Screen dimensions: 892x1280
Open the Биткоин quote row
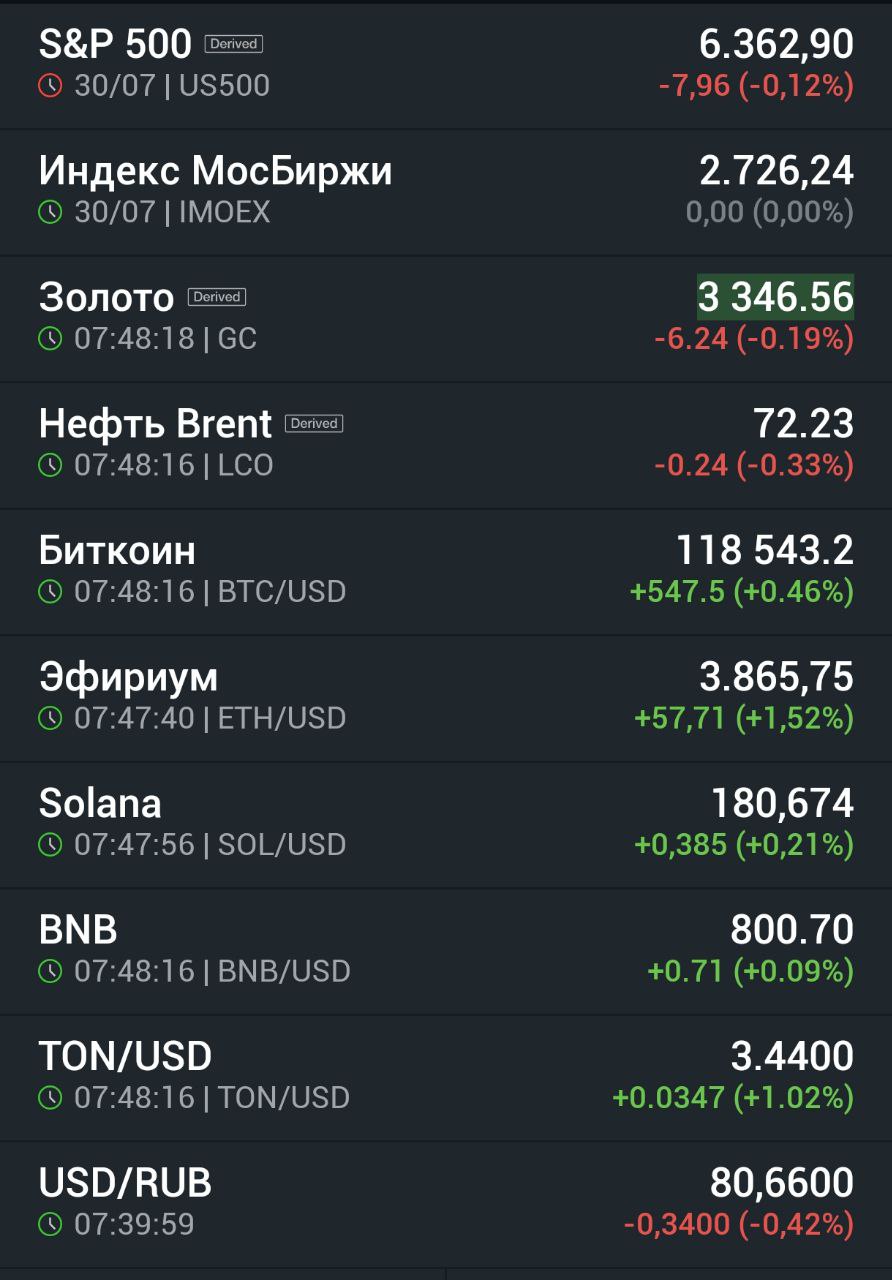tap(446, 572)
